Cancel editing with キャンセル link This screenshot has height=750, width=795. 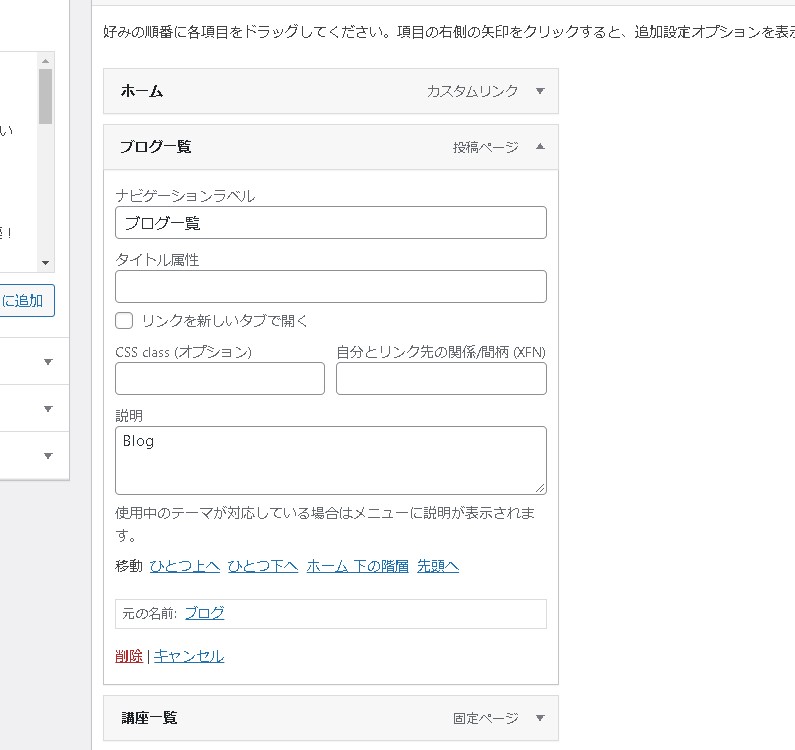coord(188,656)
